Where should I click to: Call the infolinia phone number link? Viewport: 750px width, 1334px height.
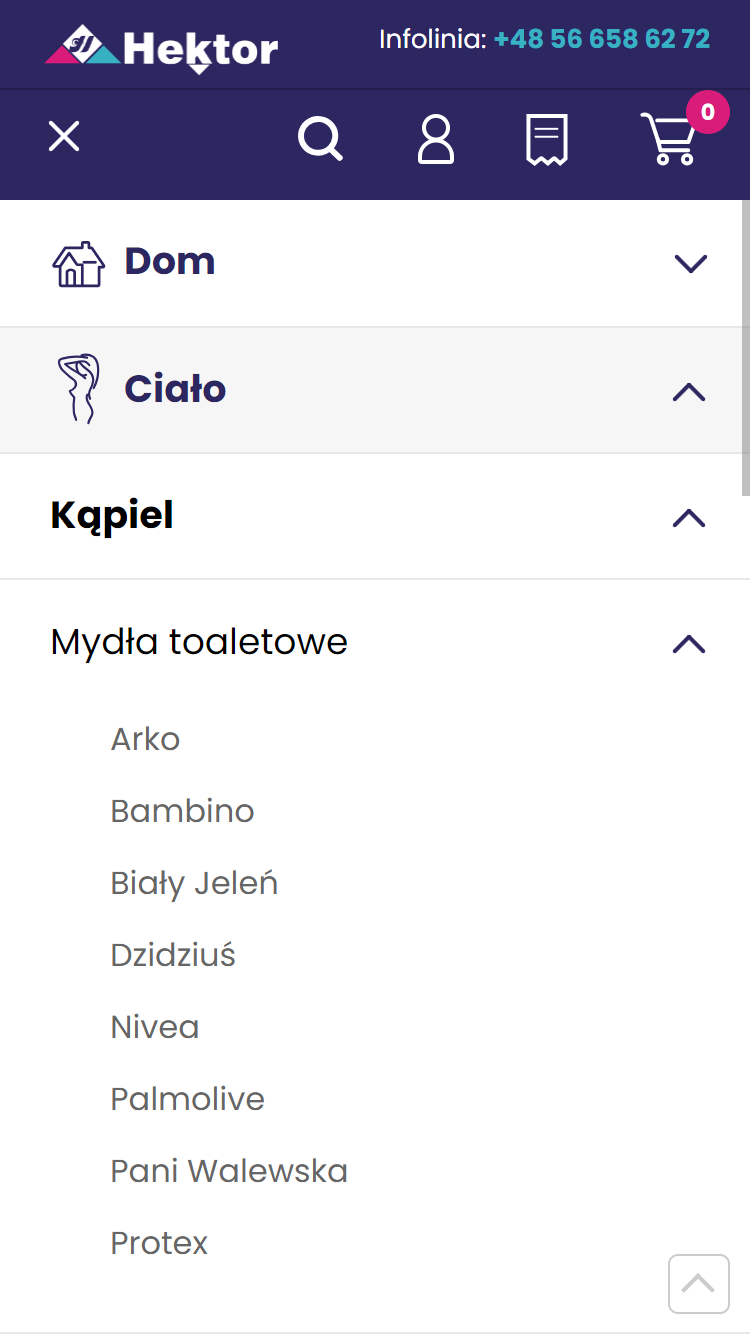click(602, 39)
